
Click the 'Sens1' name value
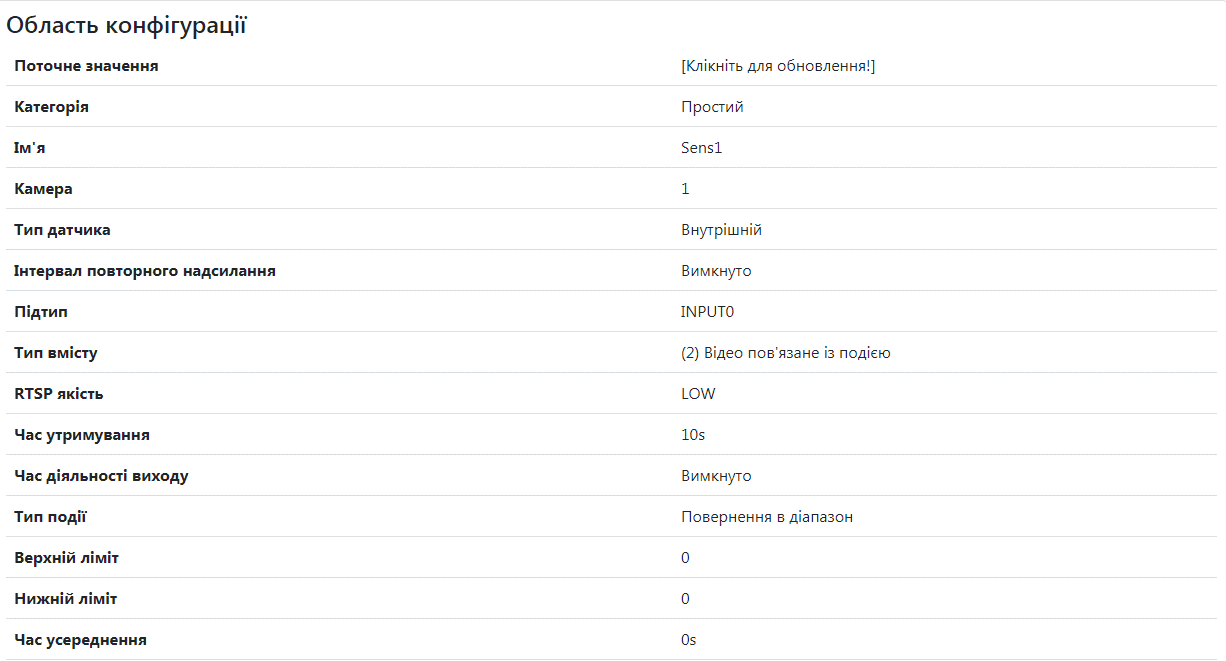click(701, 148)
